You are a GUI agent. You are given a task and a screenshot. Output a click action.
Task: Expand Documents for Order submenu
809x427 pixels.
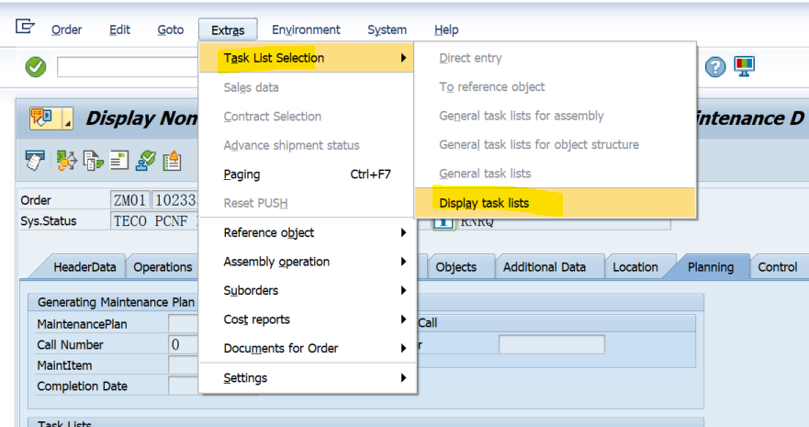[306, 348]
